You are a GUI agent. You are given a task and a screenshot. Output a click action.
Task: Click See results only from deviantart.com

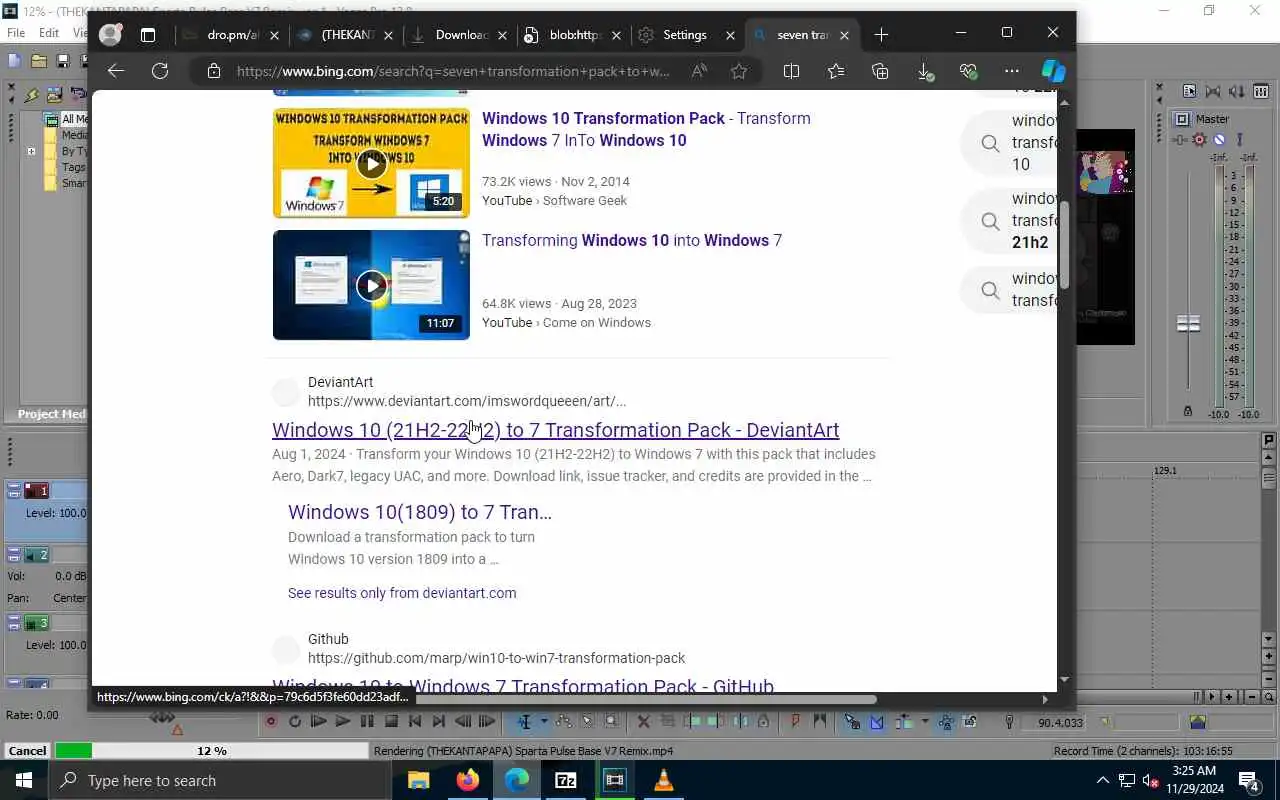402,593
